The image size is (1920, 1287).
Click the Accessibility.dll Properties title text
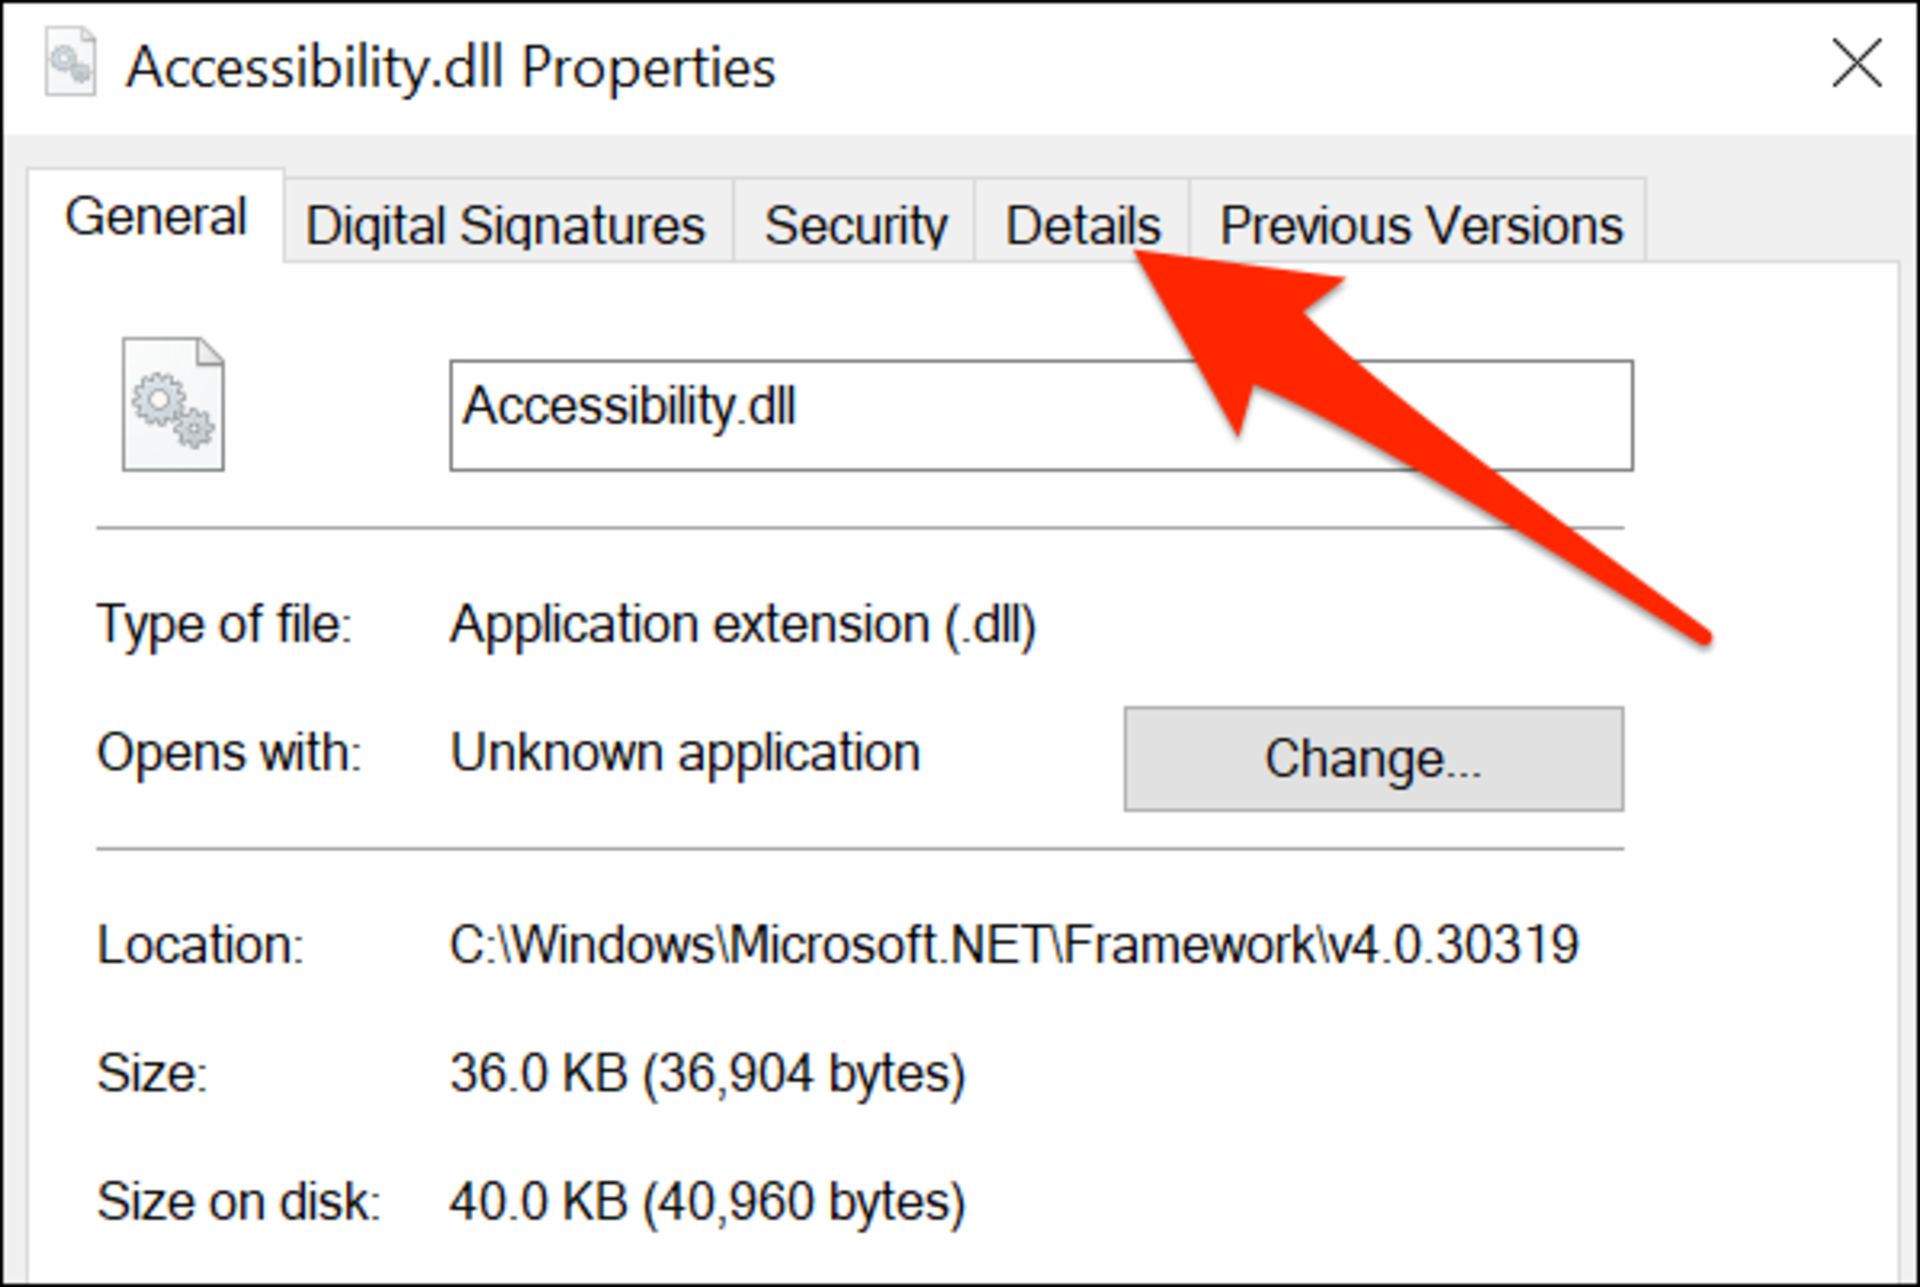[450, 68]
